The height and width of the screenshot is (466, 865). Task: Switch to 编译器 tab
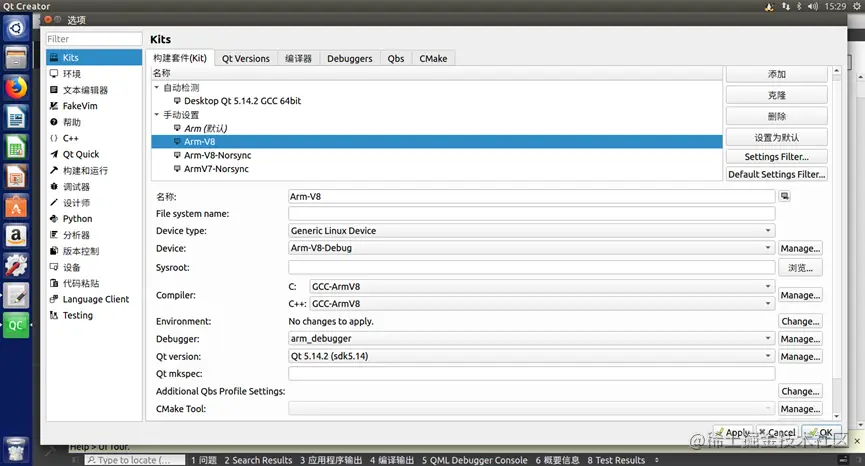[x=298, y=58]
